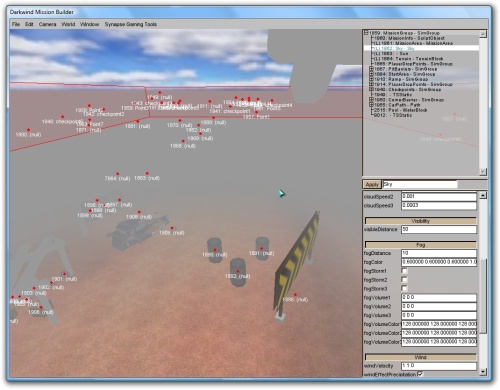Click the red marker labeled 1892 barrel
The height and width of the screenshot is (390, 500).
(x=238, y=271)
